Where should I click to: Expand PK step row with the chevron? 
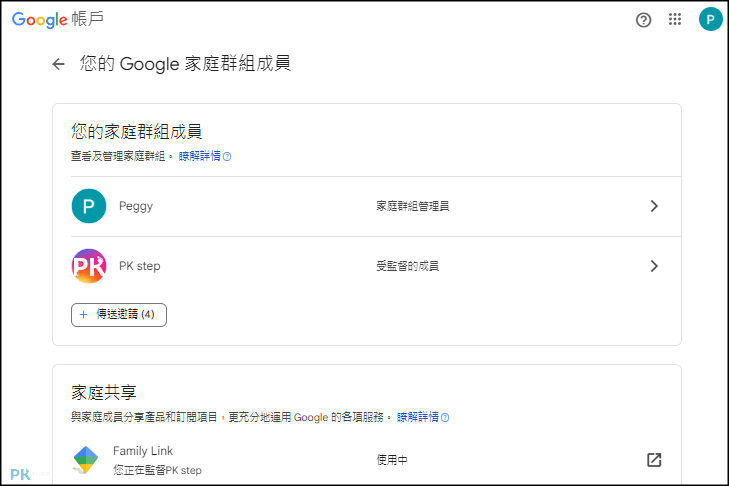tap(654, 266)
